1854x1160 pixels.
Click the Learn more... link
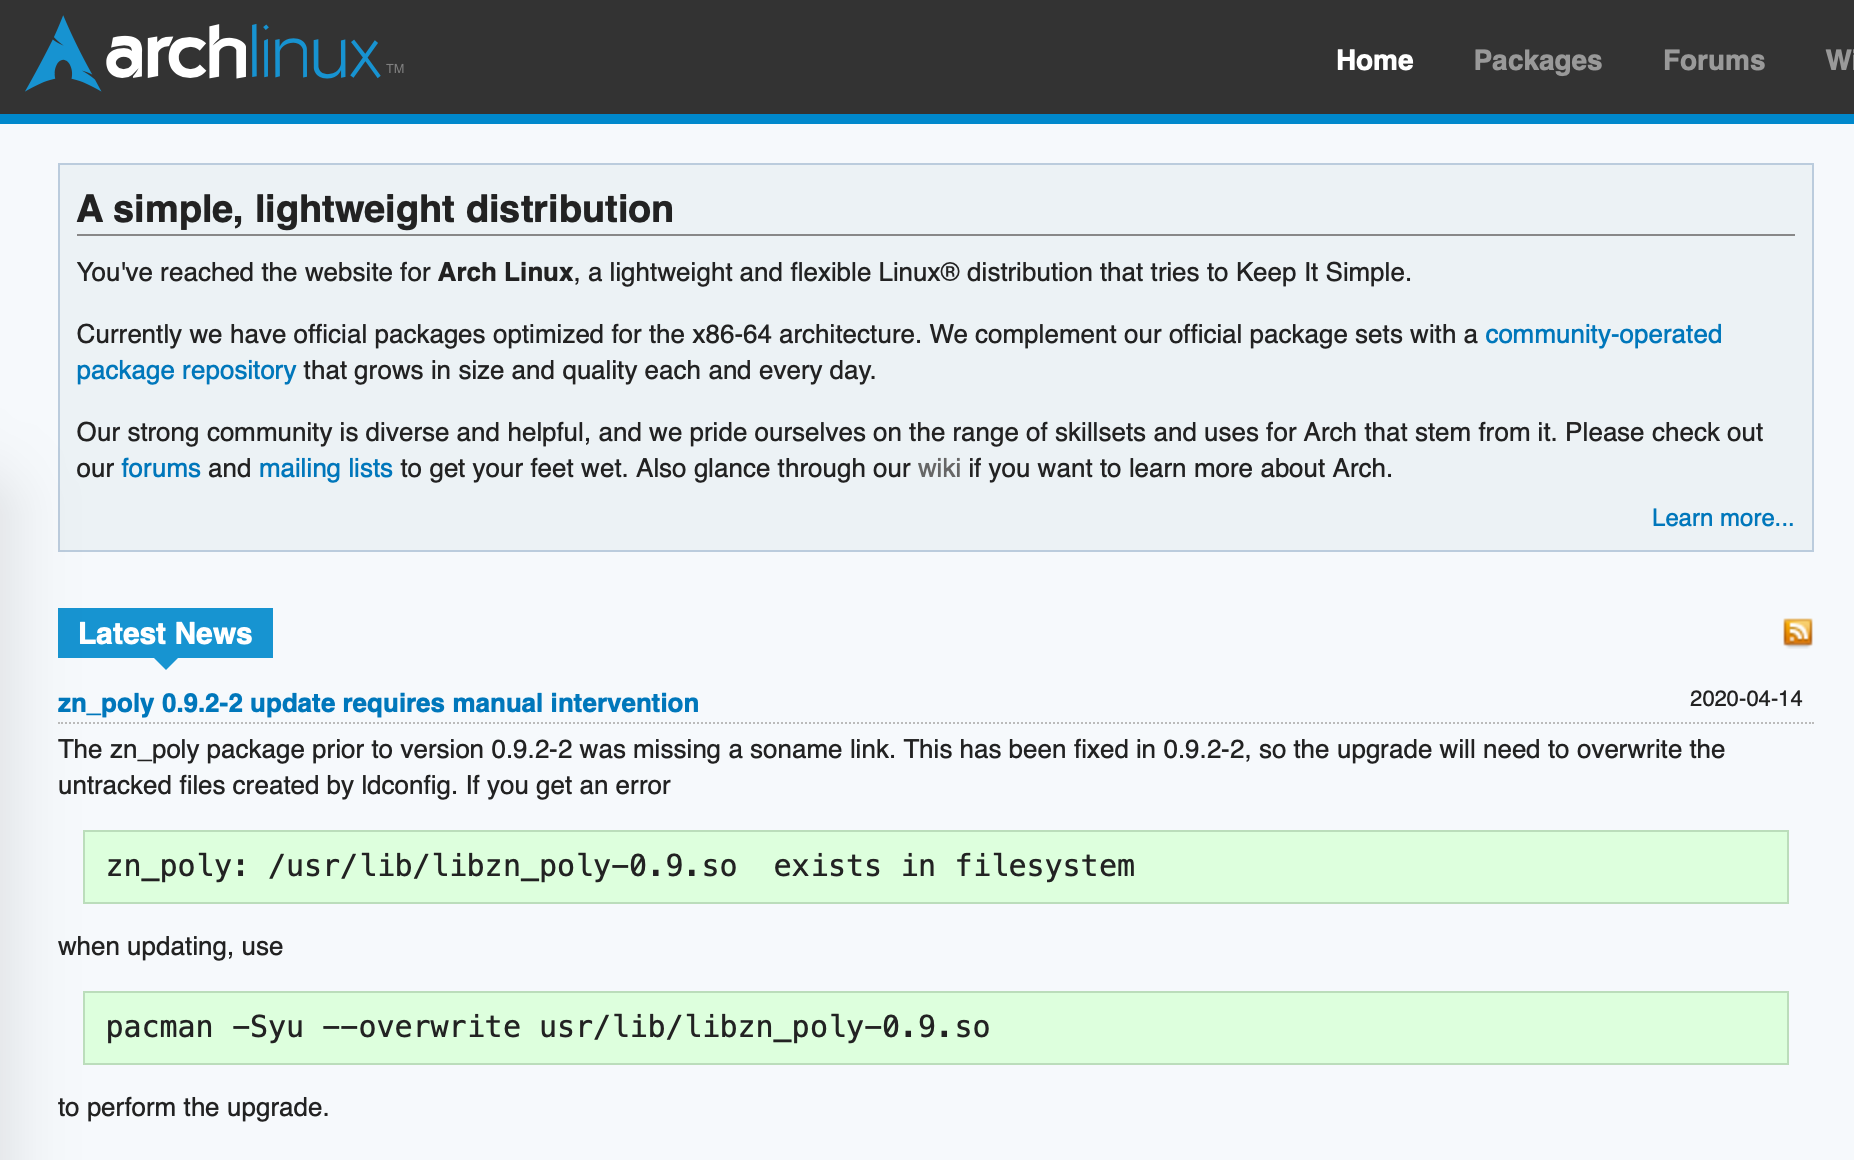point(1722,518)
